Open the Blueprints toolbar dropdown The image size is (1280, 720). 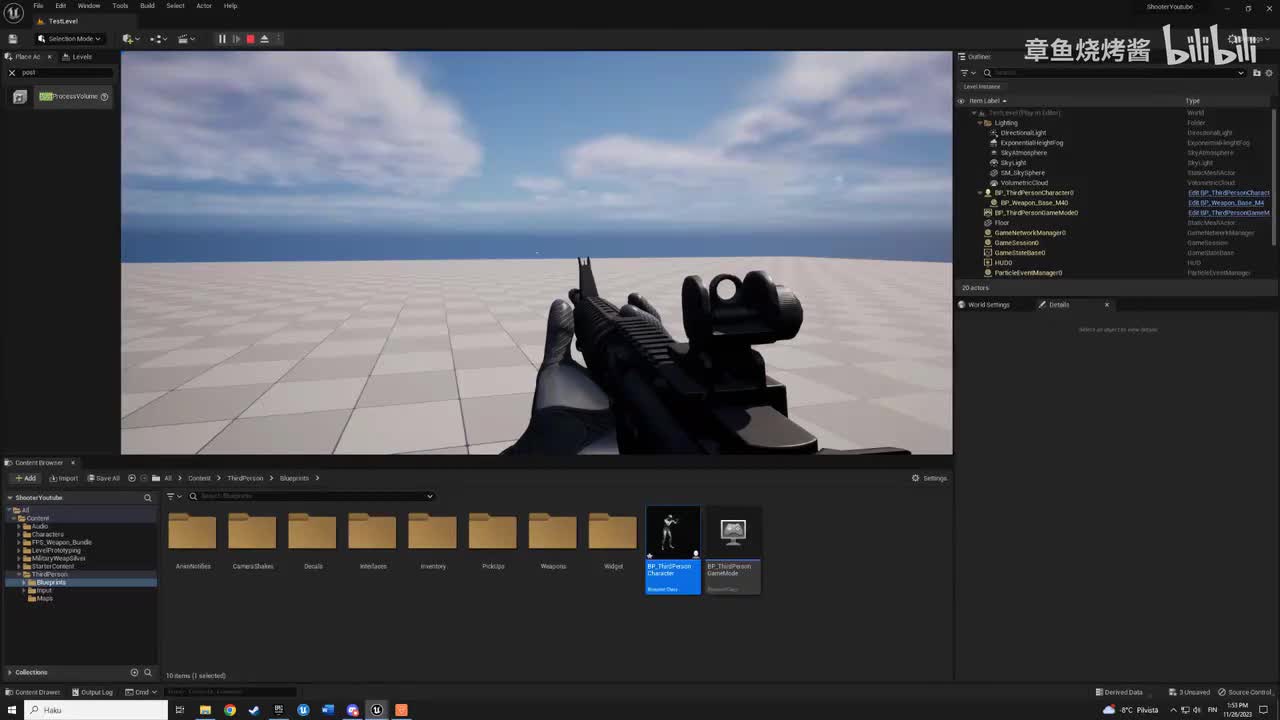(158, 39)
